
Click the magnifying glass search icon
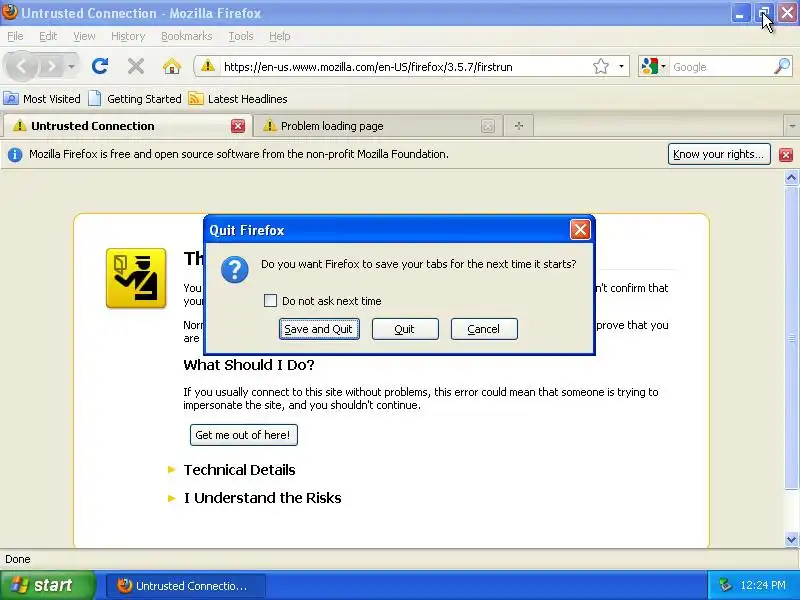(x=782, y=66)
